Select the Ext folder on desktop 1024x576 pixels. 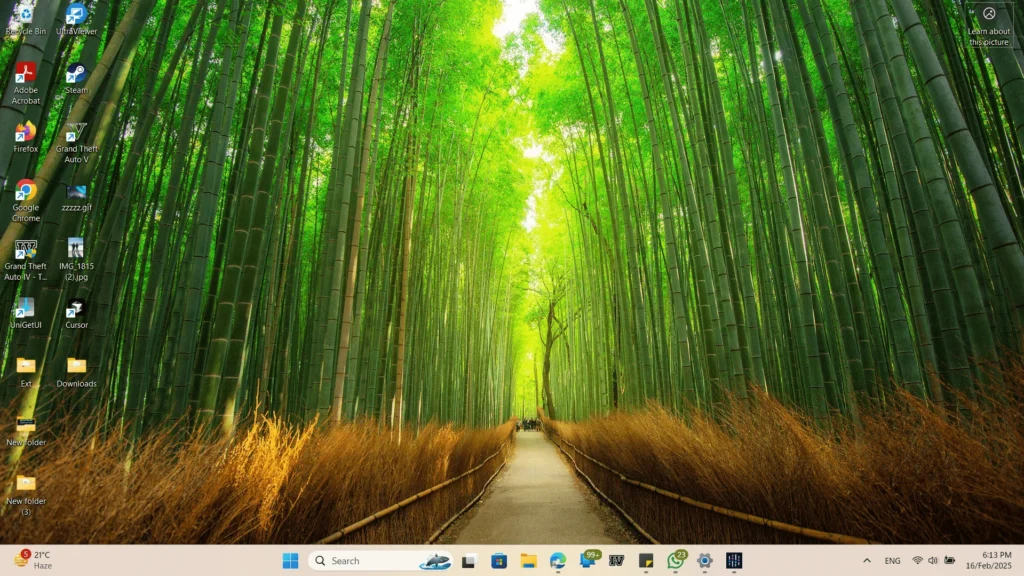(25, 372)
